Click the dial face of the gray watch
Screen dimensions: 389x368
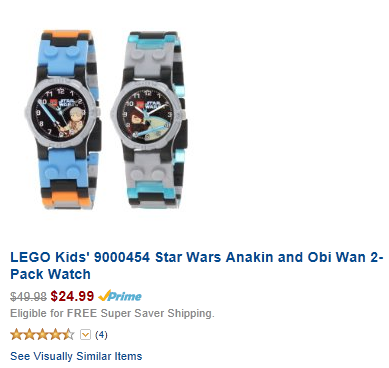tap(147, 114)
